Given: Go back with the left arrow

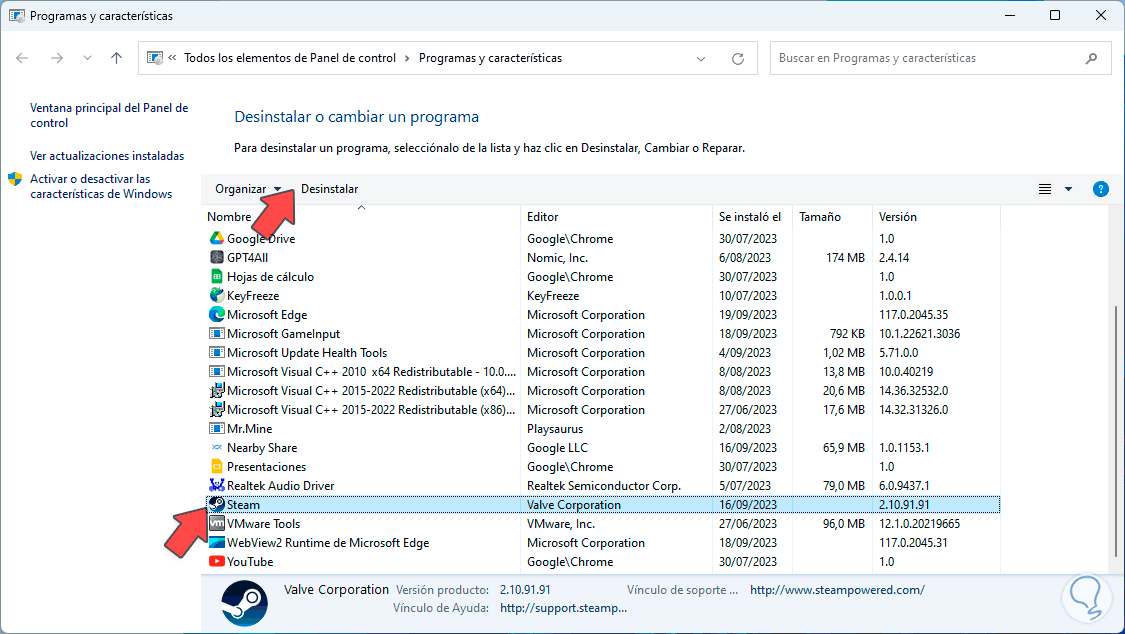Looking at the screenshot, I should point(22,58).
